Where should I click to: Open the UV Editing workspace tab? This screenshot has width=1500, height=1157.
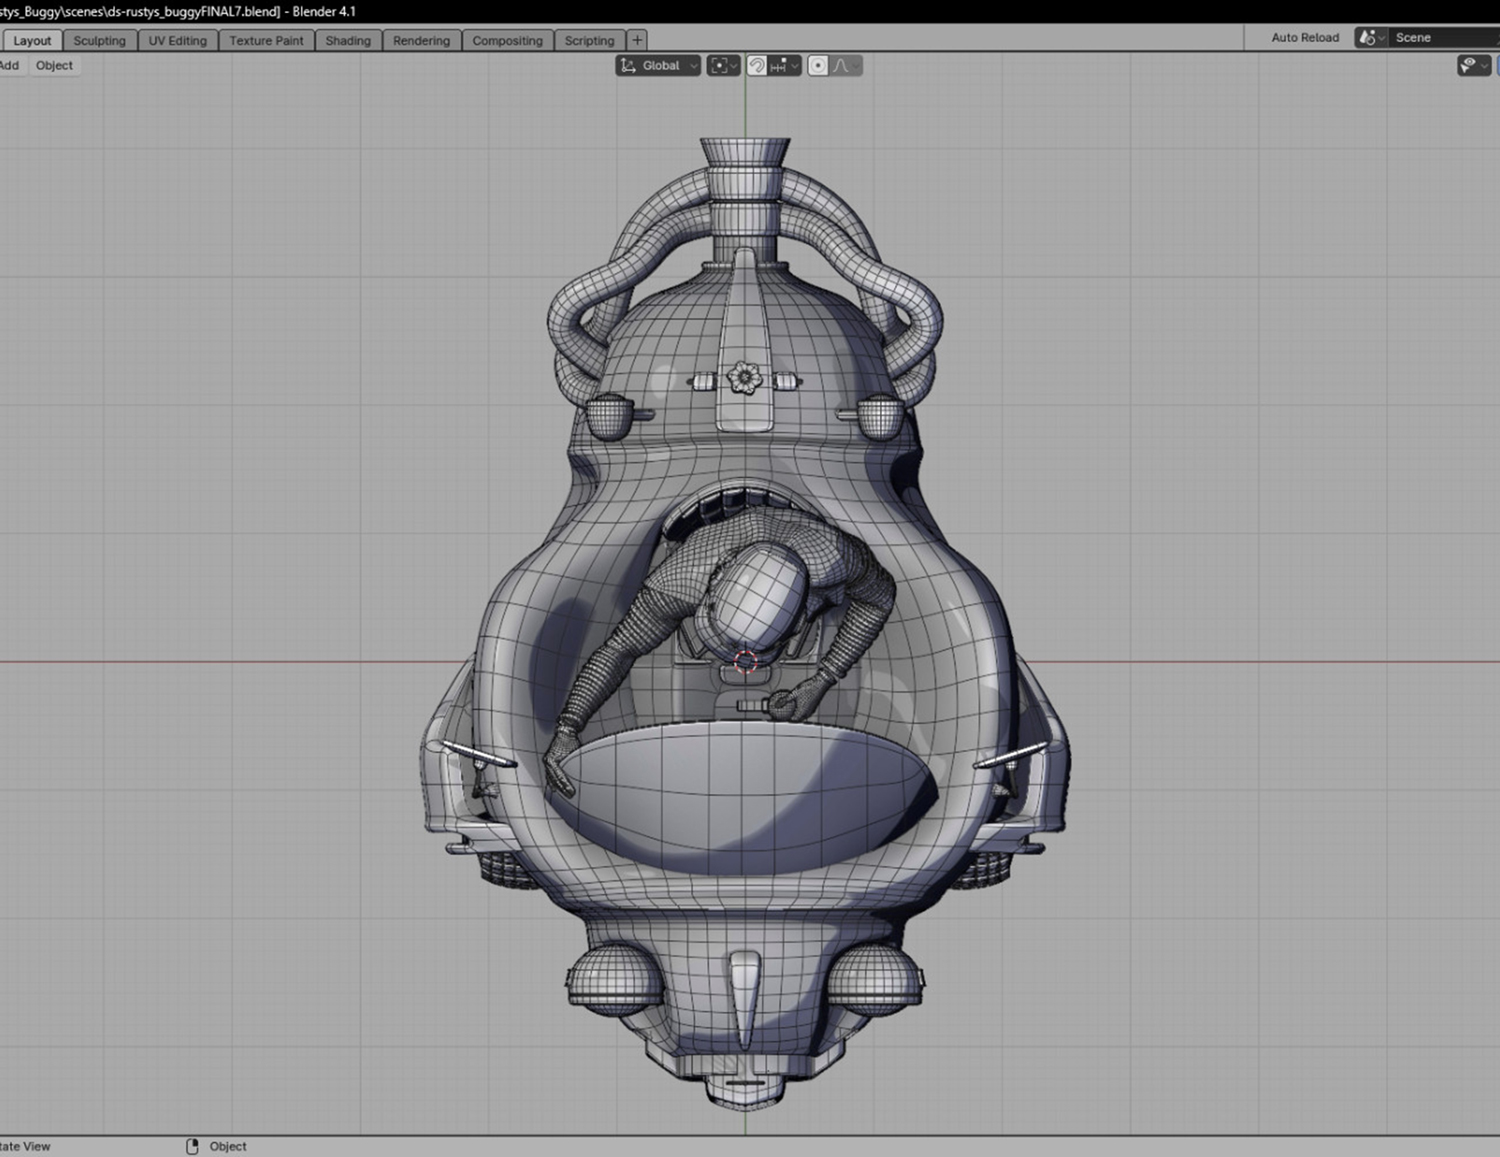(x=177, y=41)
